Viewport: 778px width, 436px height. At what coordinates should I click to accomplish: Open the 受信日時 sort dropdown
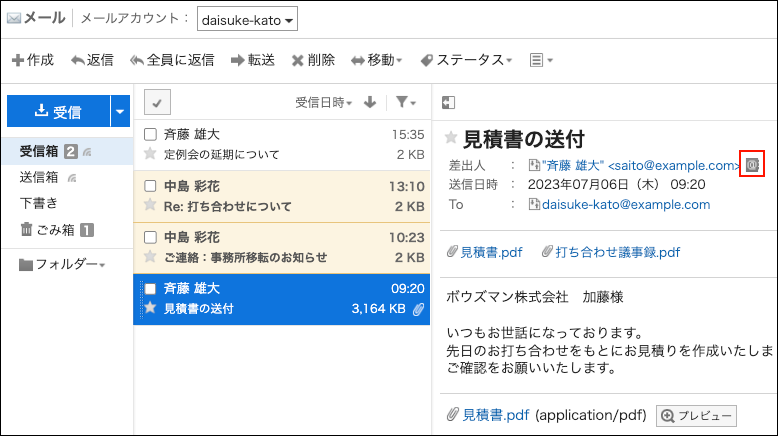(324, 102)
